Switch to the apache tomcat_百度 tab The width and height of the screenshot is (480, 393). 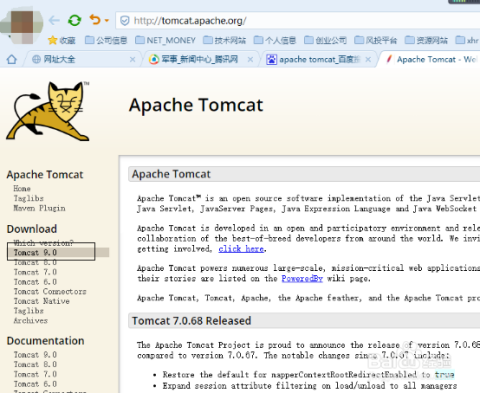point(318,60)
